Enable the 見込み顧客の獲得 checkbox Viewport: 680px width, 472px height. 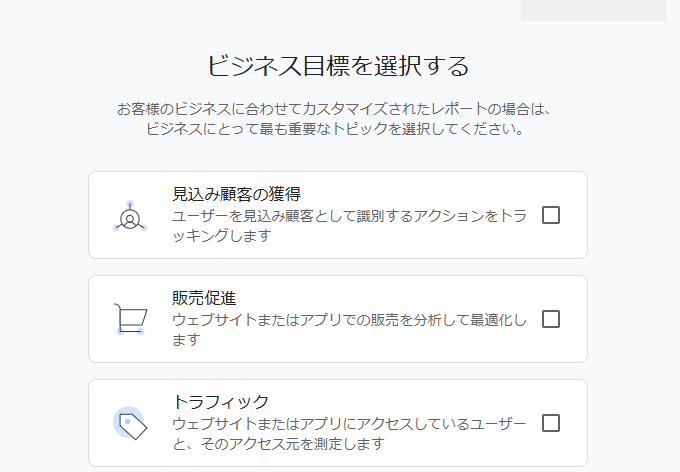tap(551, 215)
